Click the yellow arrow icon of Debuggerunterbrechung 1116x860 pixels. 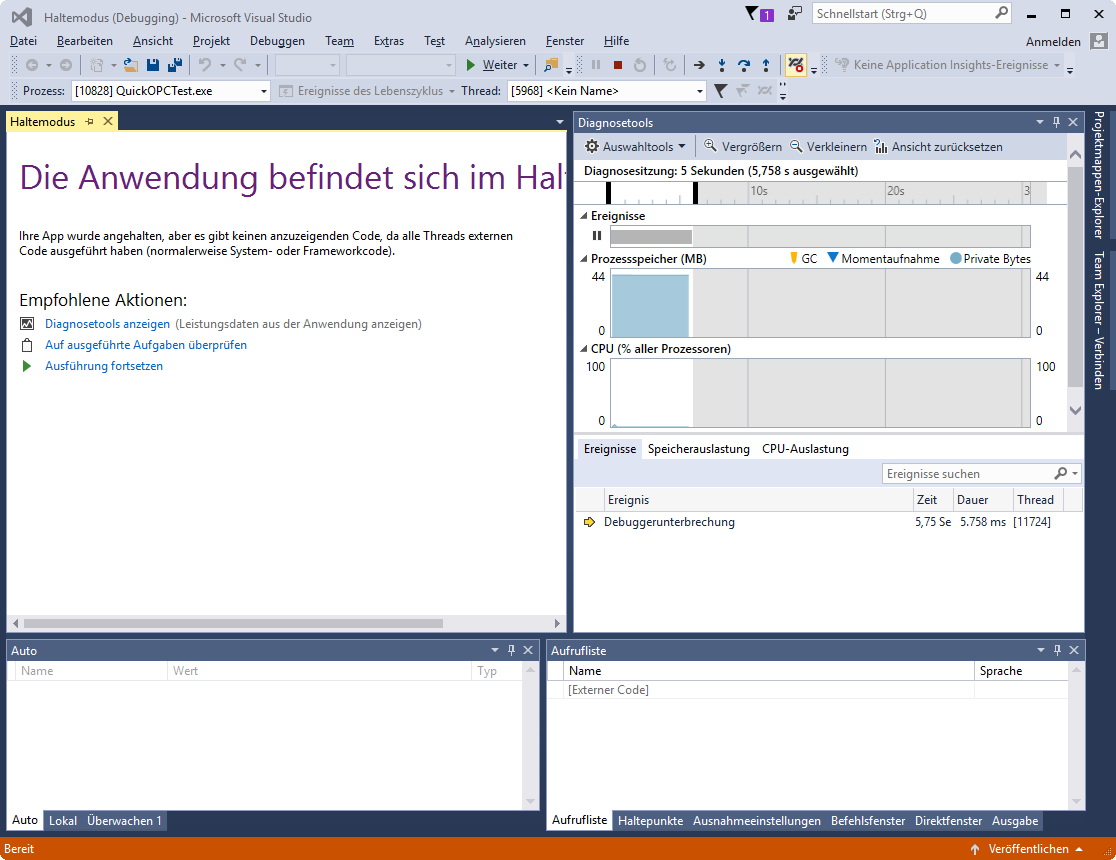[x=589, y=522]
